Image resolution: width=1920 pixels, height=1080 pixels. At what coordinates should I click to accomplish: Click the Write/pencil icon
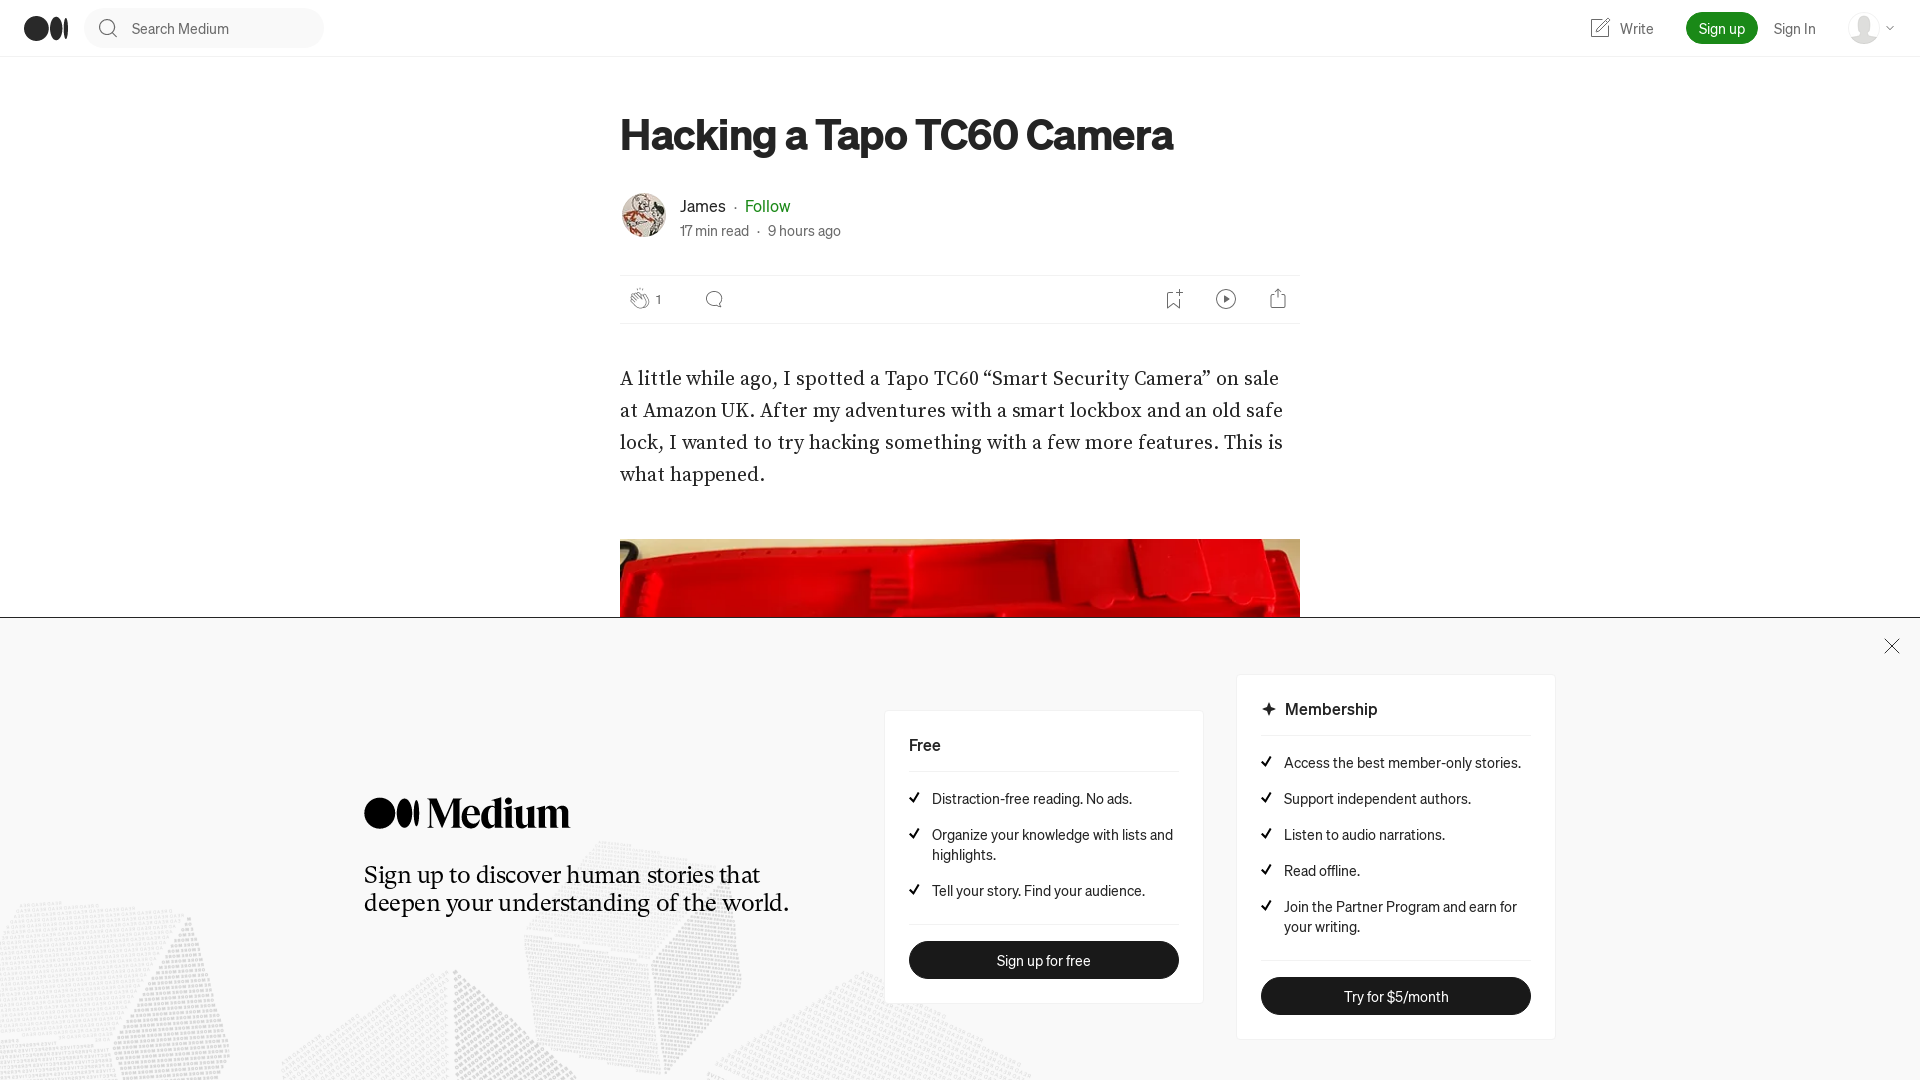click(x=1600, y=28)
